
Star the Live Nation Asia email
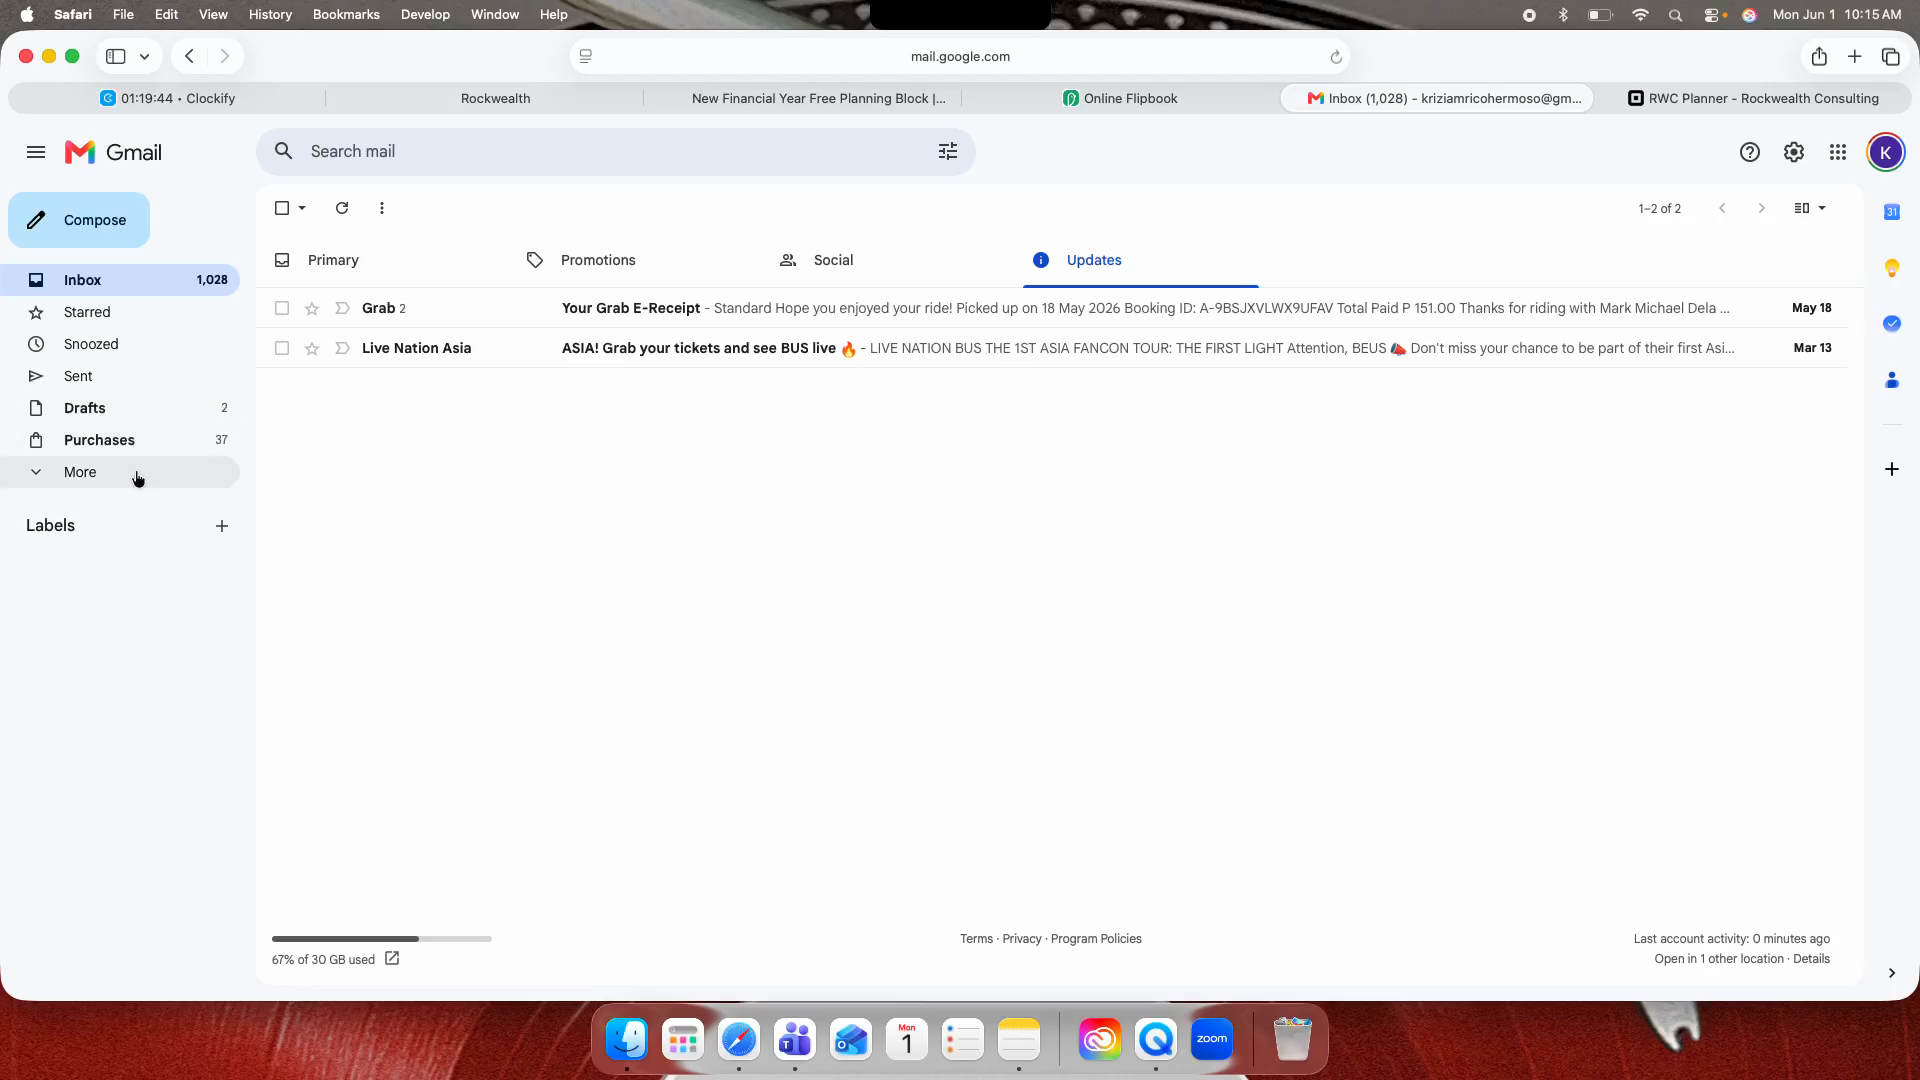click(312, 348)
